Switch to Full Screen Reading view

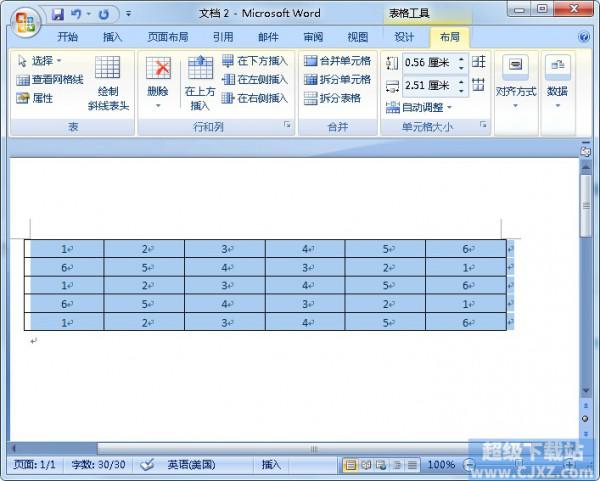366,465
